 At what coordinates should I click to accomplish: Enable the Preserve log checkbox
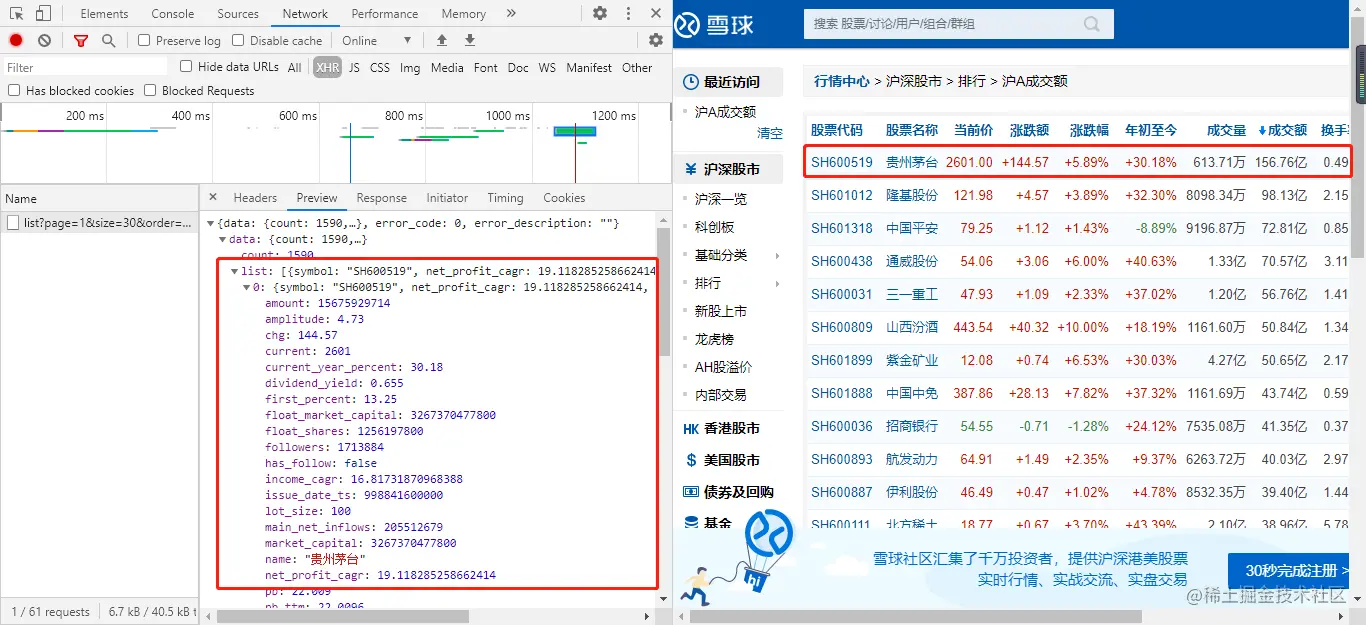(144, 40)
